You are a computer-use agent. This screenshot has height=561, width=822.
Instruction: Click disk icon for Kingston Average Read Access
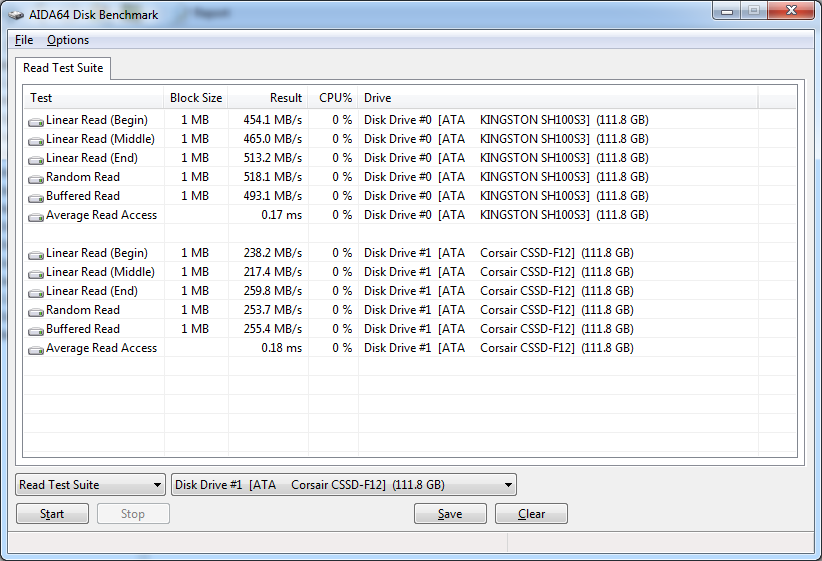coord(36,217)
